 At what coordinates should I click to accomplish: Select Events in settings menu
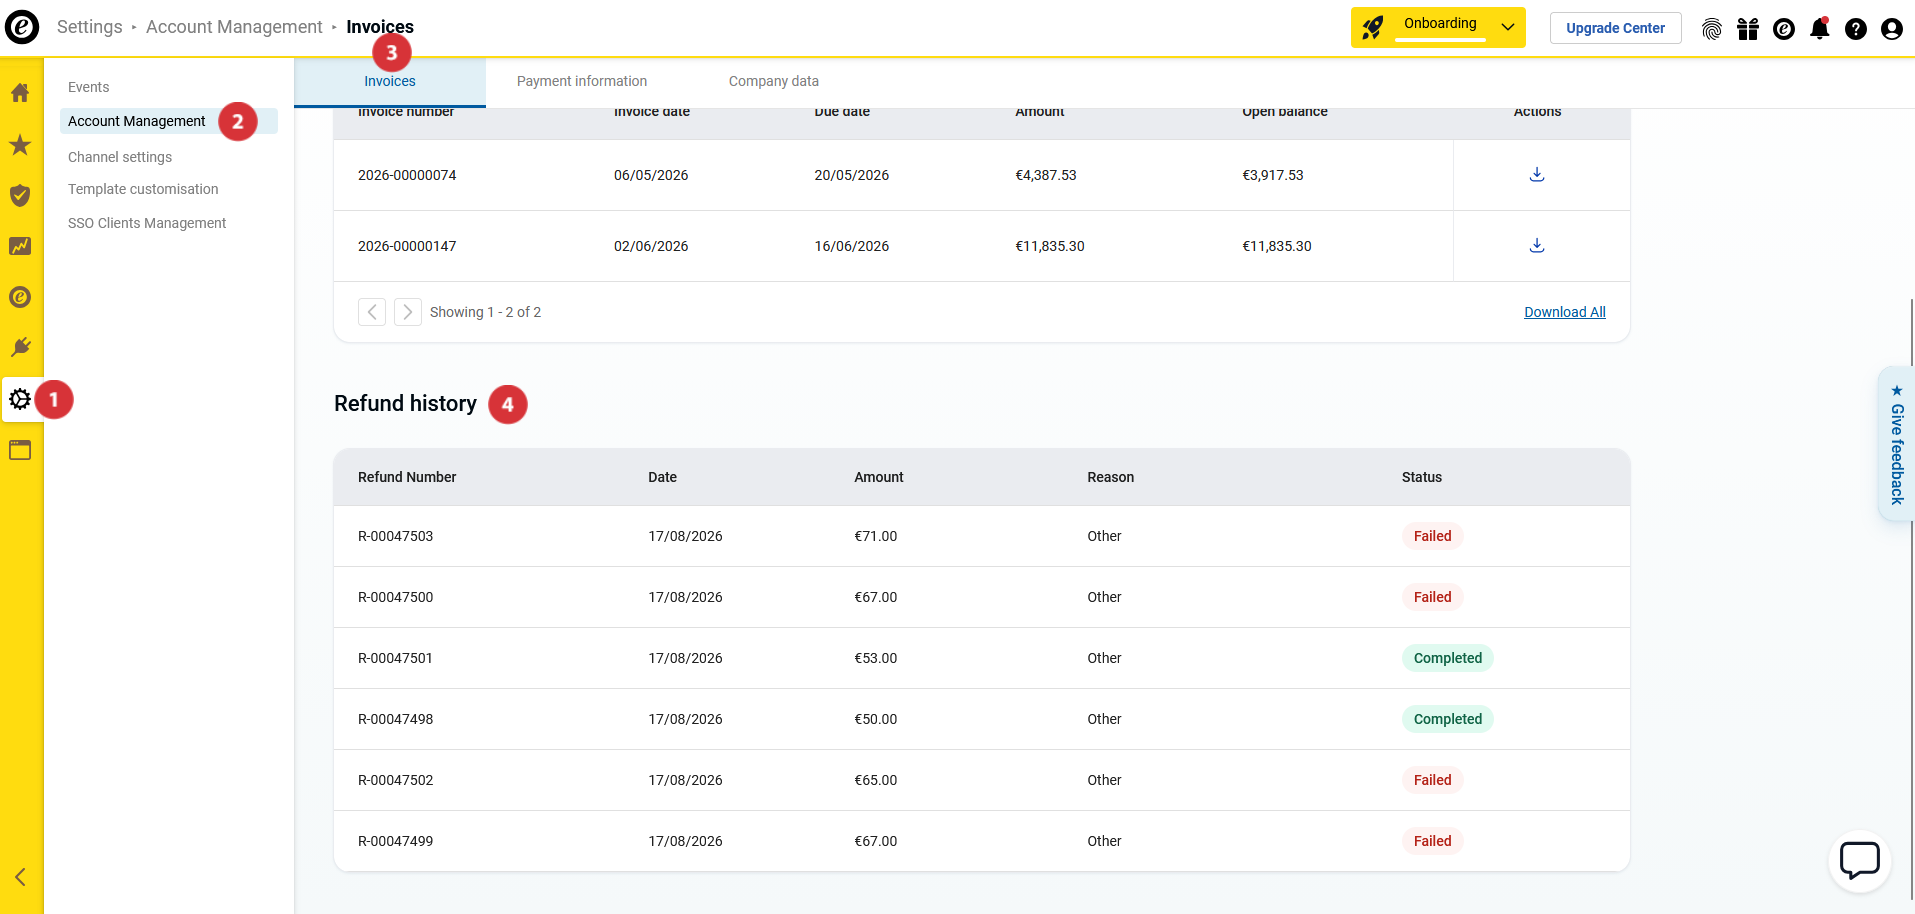click(x=89, y=87)
